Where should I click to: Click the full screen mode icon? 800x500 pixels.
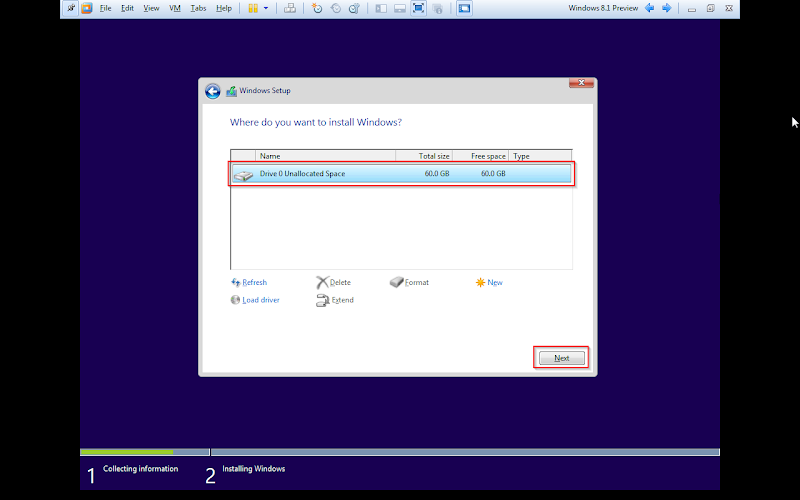coord(418,8)
